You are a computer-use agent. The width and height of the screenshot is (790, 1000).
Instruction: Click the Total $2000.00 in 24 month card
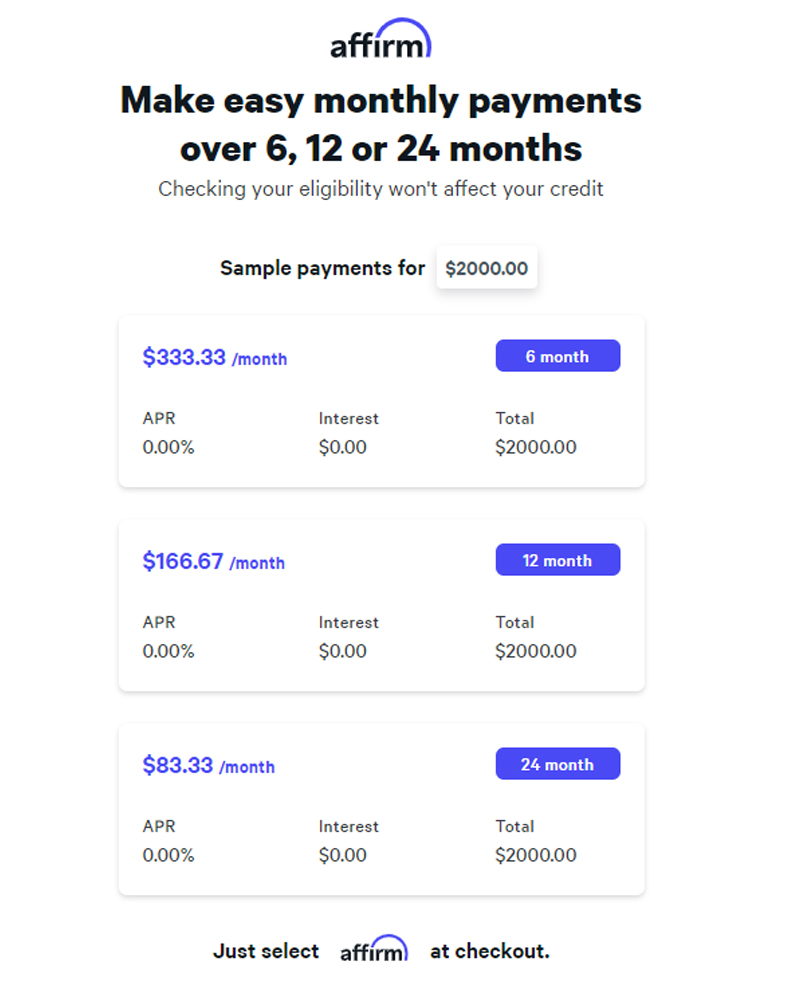[535, 855]
